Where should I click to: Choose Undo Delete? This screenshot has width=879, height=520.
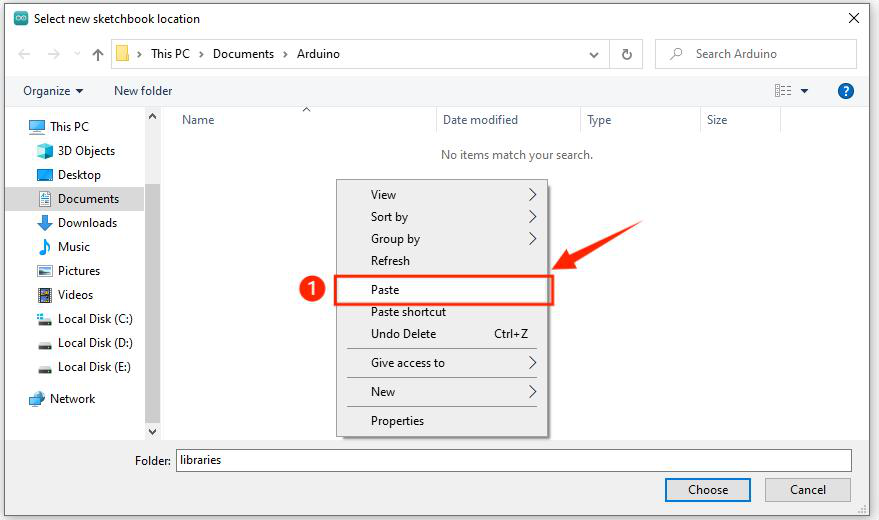click(442, 334)
